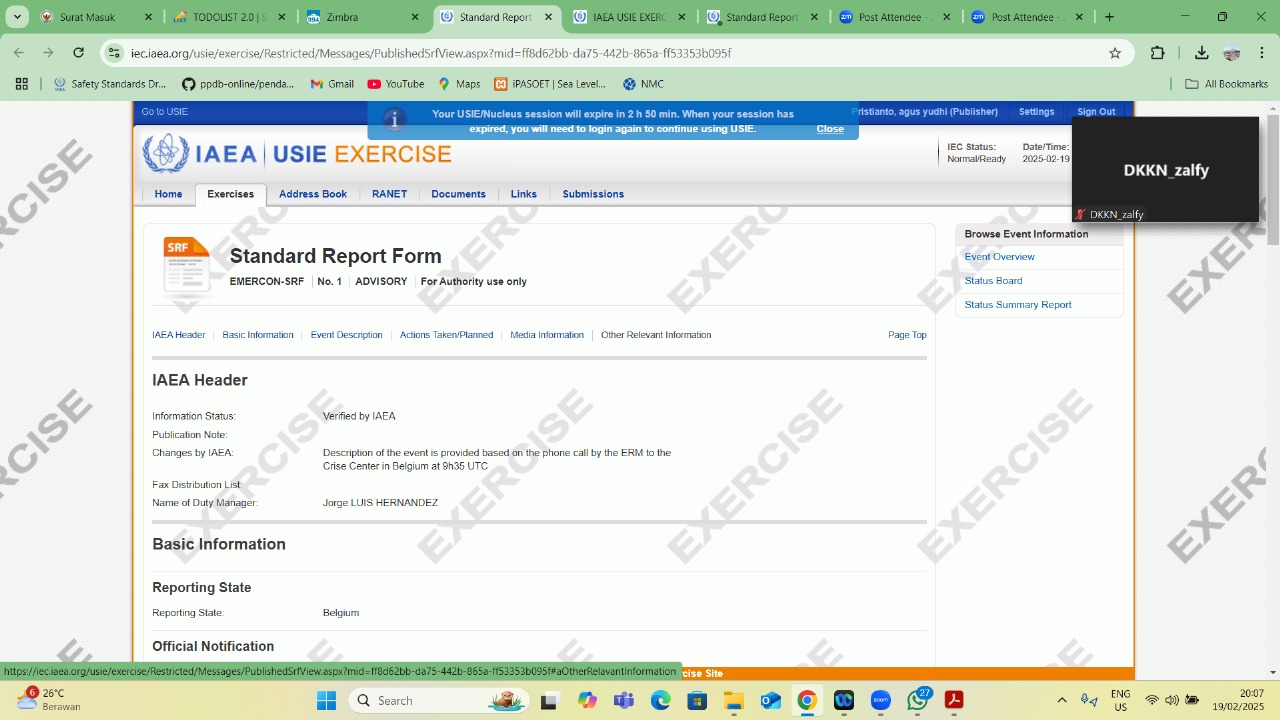Show hidden system tray icons chevron

point(1062,701)
